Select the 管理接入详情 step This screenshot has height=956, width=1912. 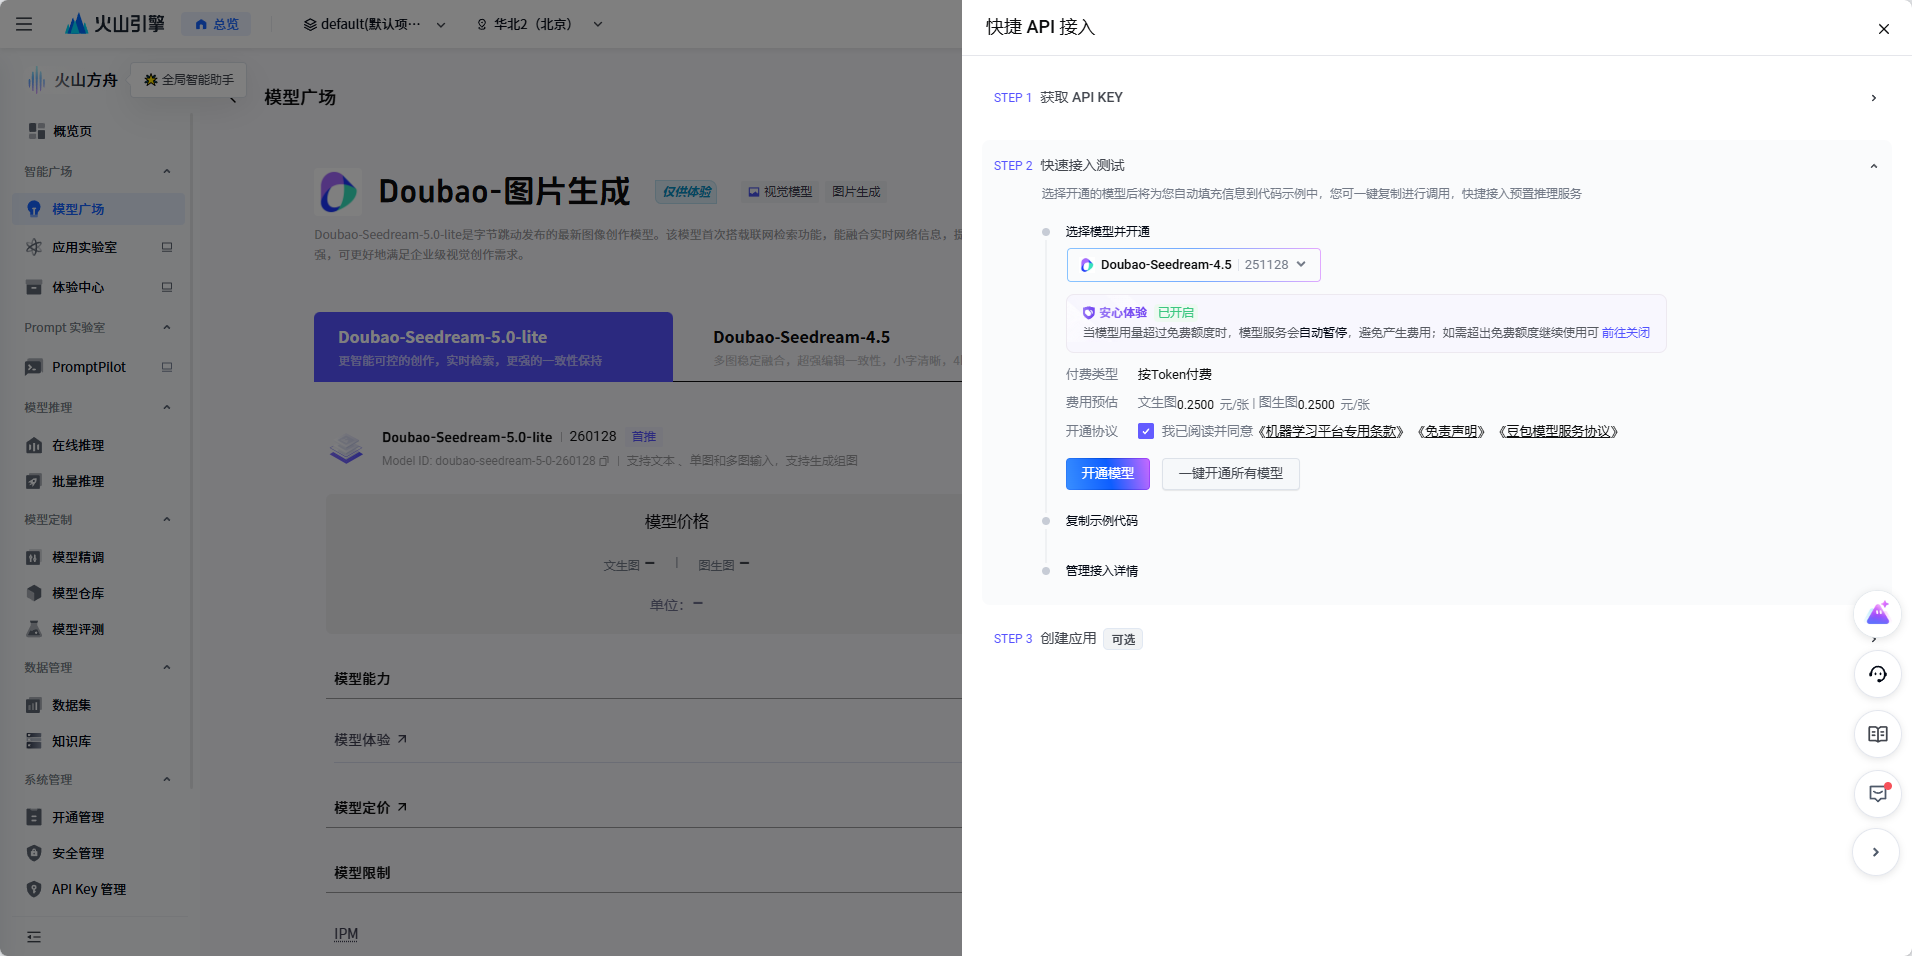click(1101, 571)
